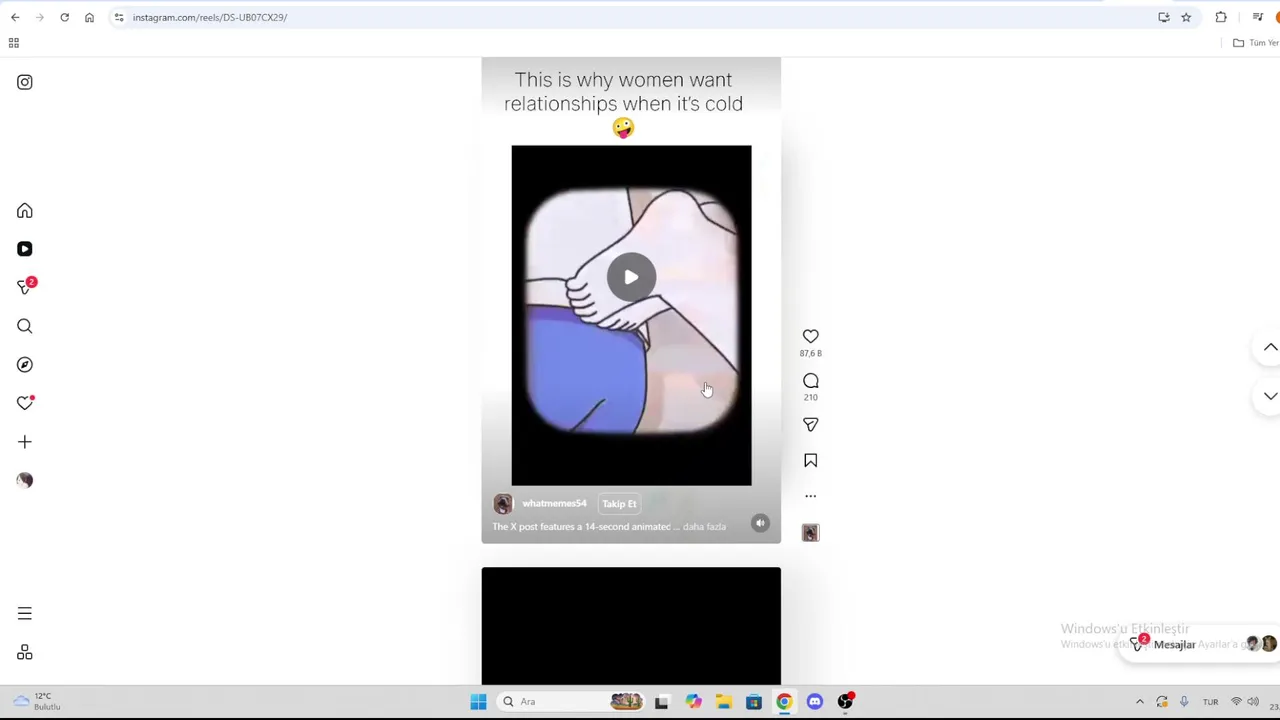Go to next reel with down chevron
The image size is (1280, 720).
coord(1270,396)
